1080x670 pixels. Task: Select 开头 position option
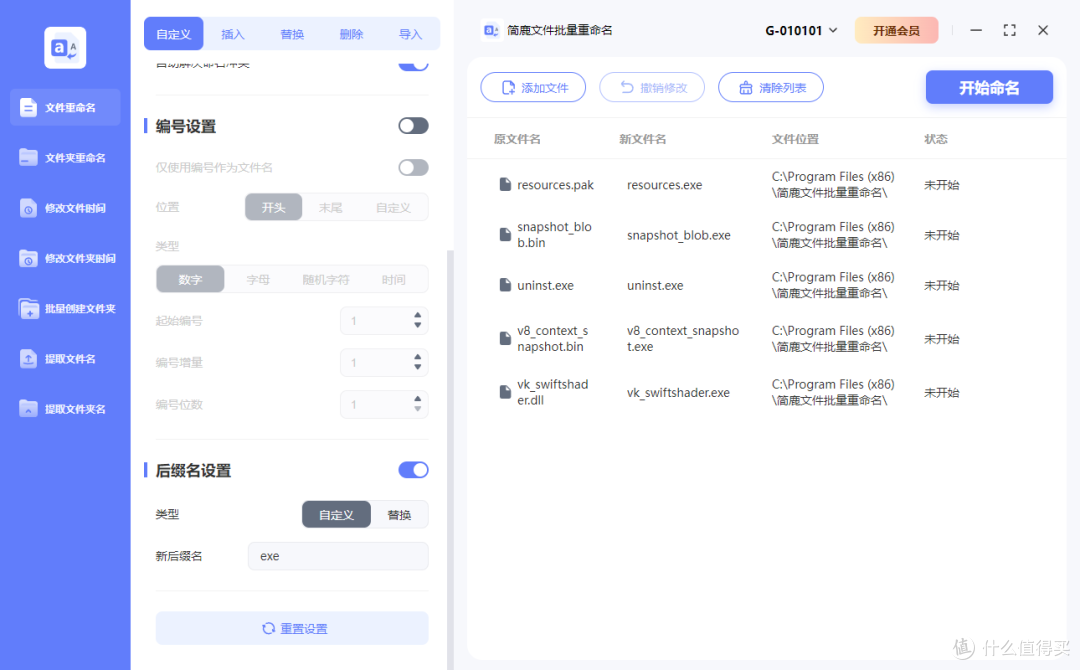click(x=273, y=207)
